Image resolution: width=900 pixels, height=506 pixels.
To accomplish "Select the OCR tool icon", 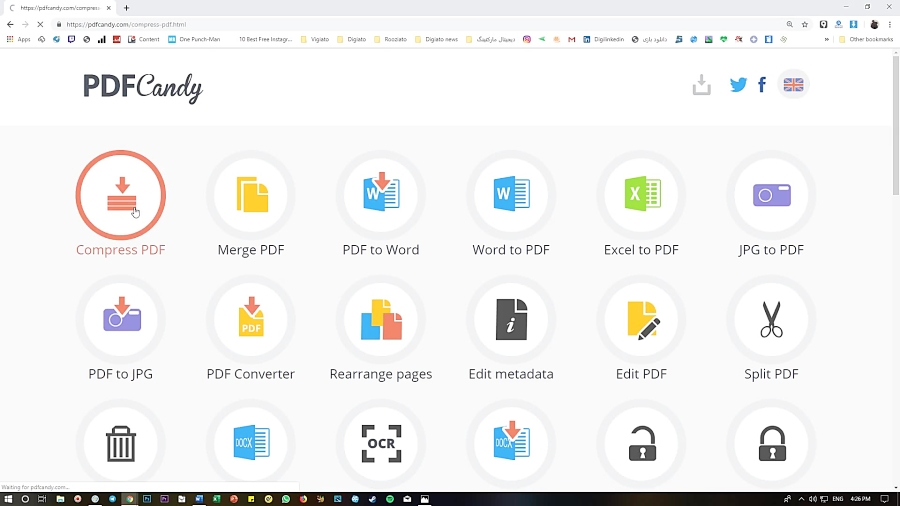I will point(381,443).
